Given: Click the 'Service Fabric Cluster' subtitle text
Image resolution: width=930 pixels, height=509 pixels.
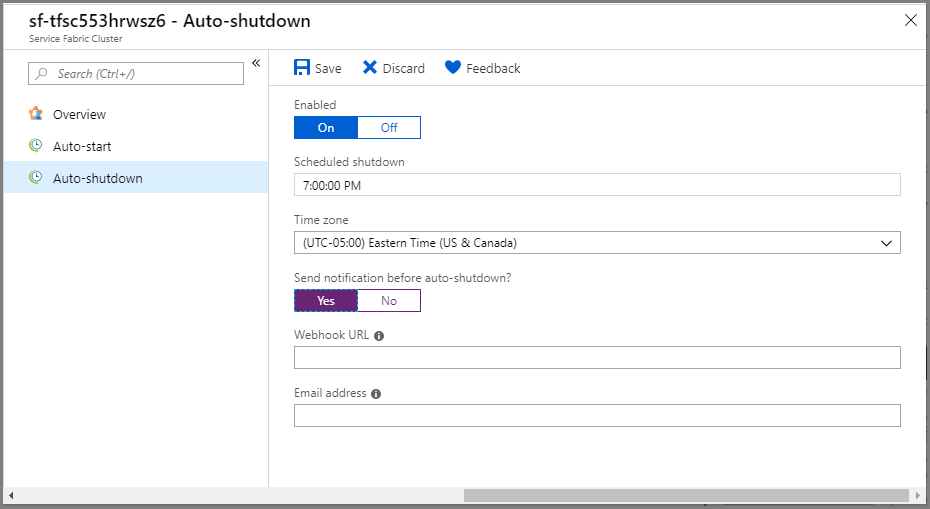Looking at the screenshot, I should coord(75,39).
